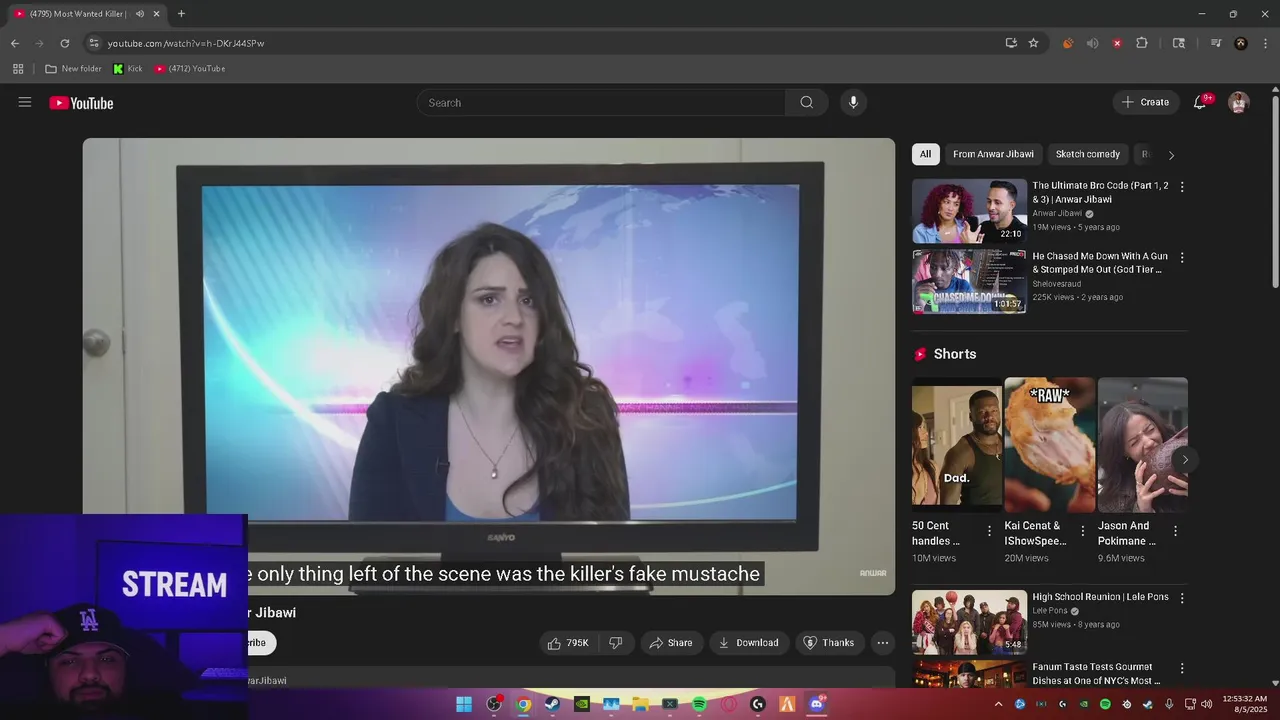The image size is (1280, 720).
Task: Mute the tab via the tab speaker icon
Action: coord(140,14)
